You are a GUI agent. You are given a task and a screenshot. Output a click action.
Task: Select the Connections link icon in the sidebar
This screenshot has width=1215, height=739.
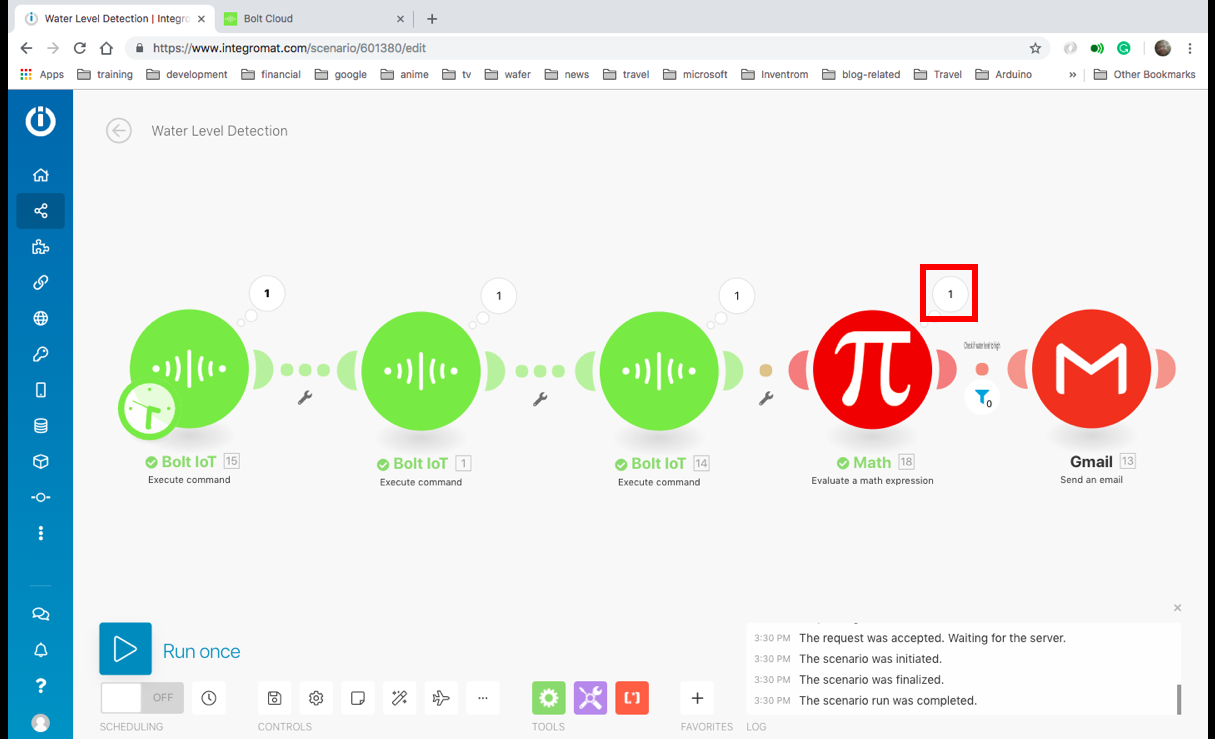tap(40, 282)
